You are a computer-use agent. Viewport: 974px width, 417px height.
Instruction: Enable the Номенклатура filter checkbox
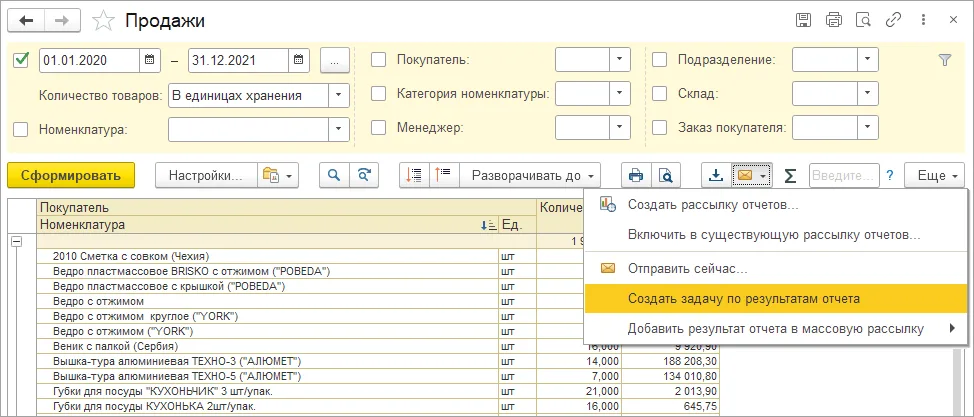pyautogui.click(x=21, y=130)
